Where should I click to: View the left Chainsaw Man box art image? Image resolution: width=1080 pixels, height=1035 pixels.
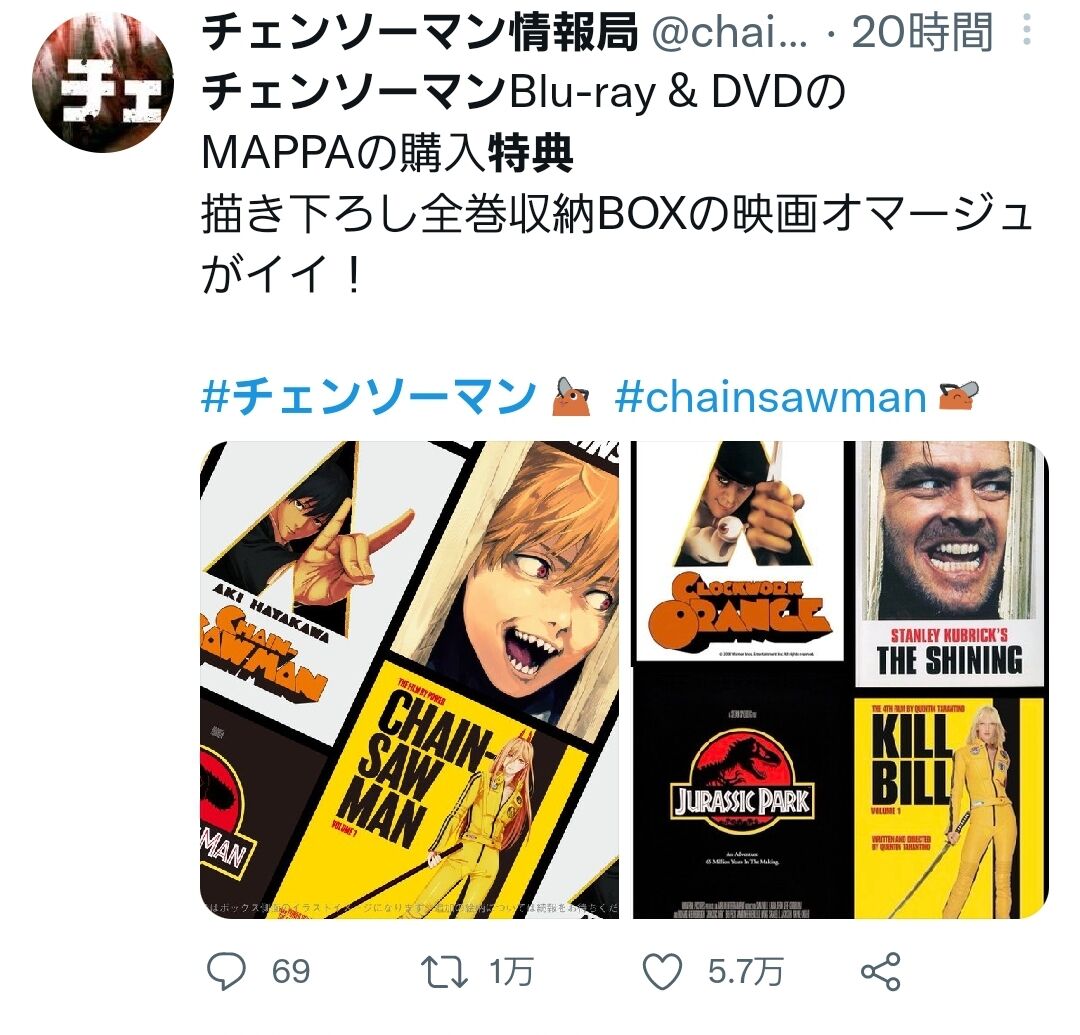coord(410,680)
